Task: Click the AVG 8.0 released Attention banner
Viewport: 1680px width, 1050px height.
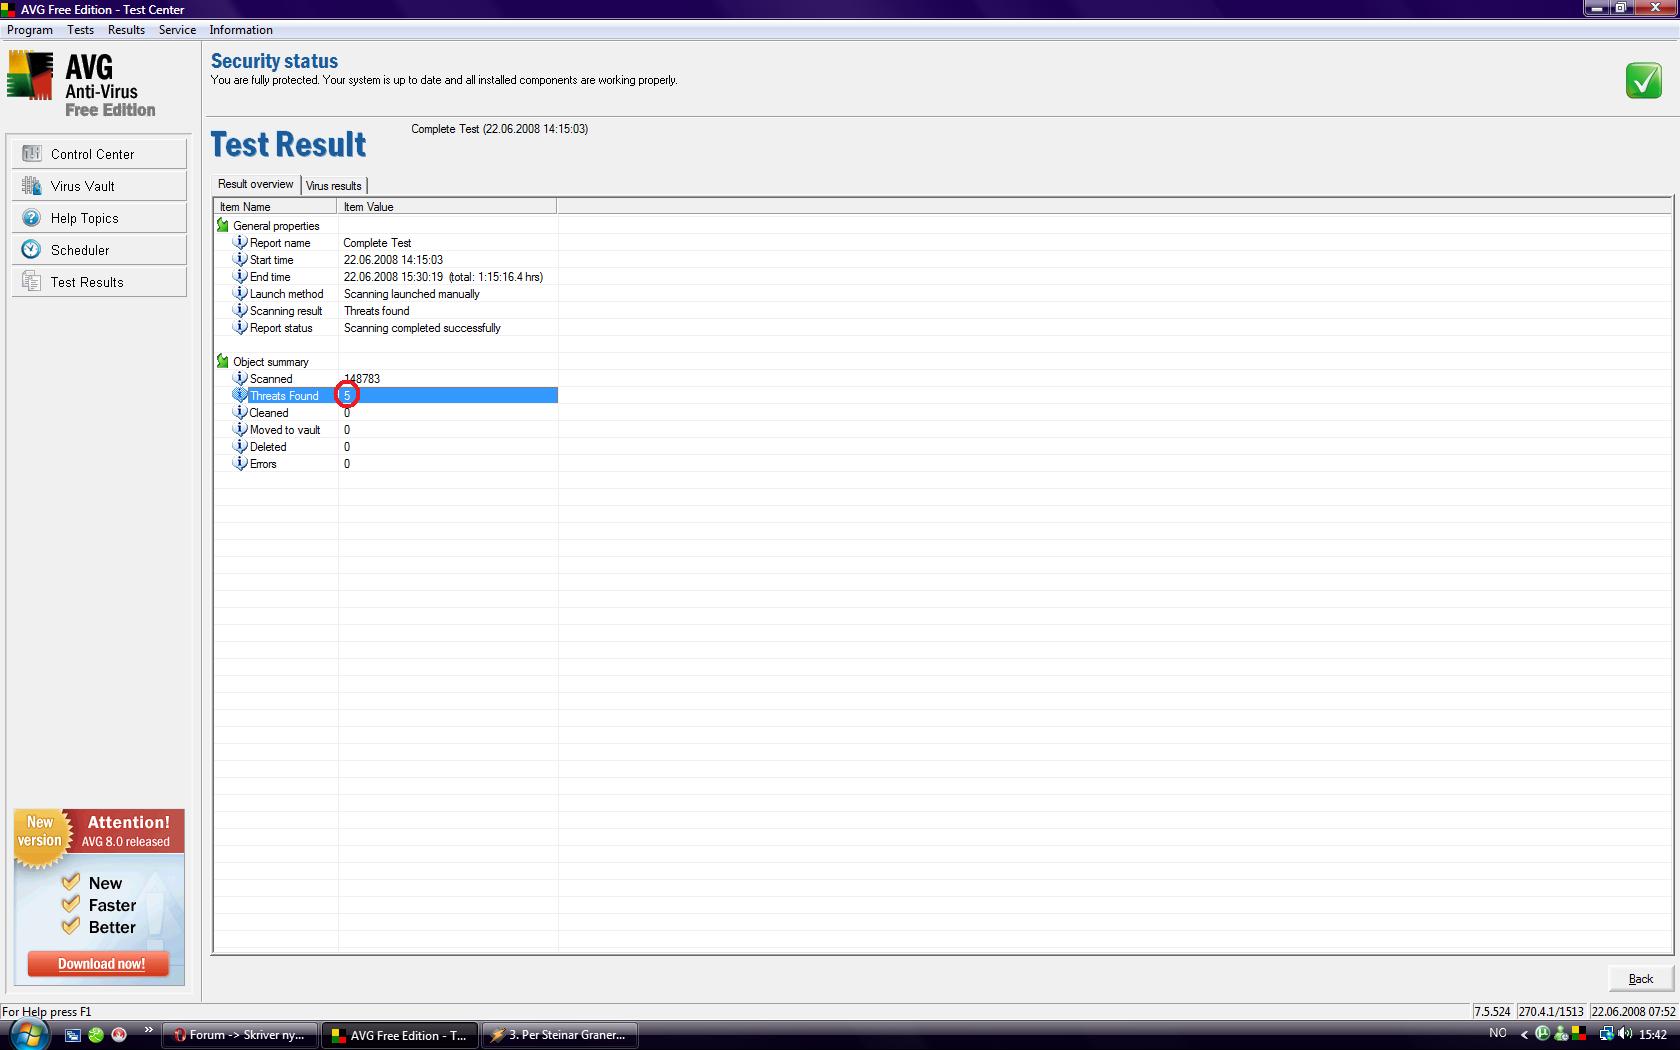Action: coord(99,831)
